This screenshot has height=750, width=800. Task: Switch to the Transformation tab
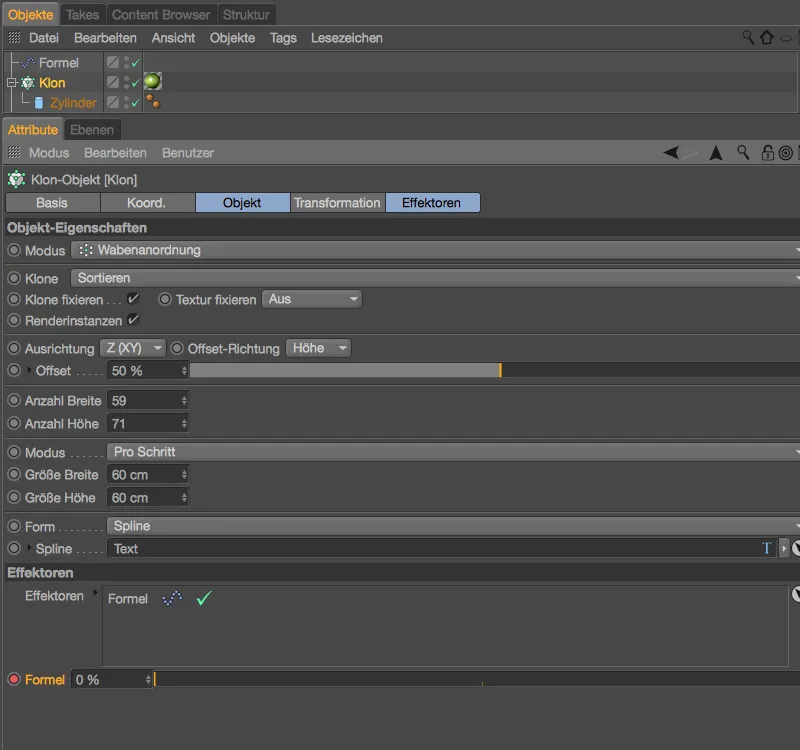click(337, 201)
